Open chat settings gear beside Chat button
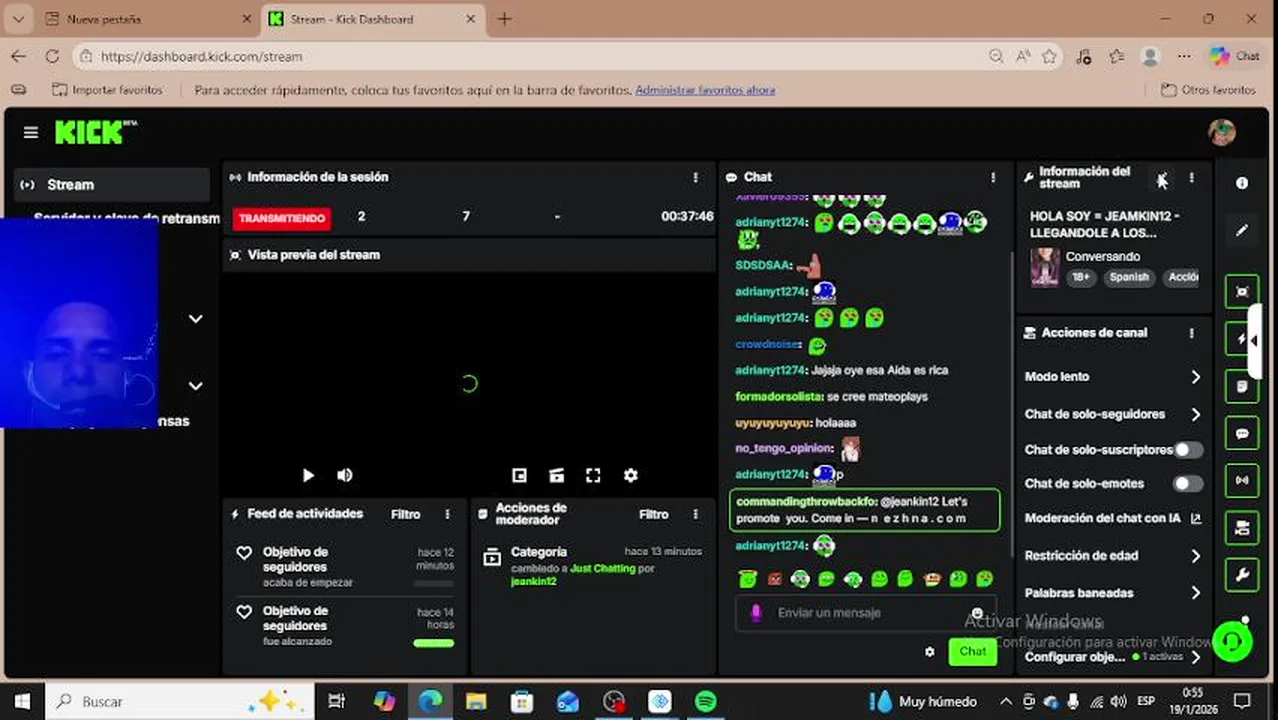The height and width of the screenshot is (720, 1278). point(929,651)
